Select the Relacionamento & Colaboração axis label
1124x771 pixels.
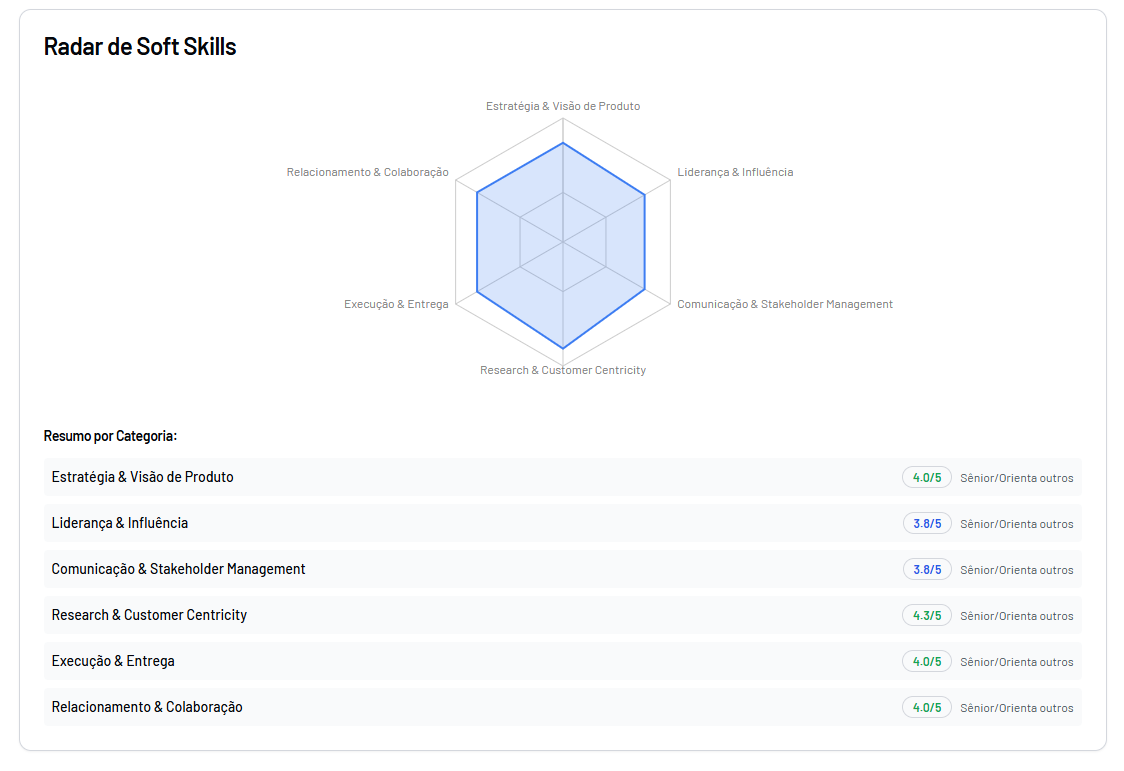(x=367, y=171)
